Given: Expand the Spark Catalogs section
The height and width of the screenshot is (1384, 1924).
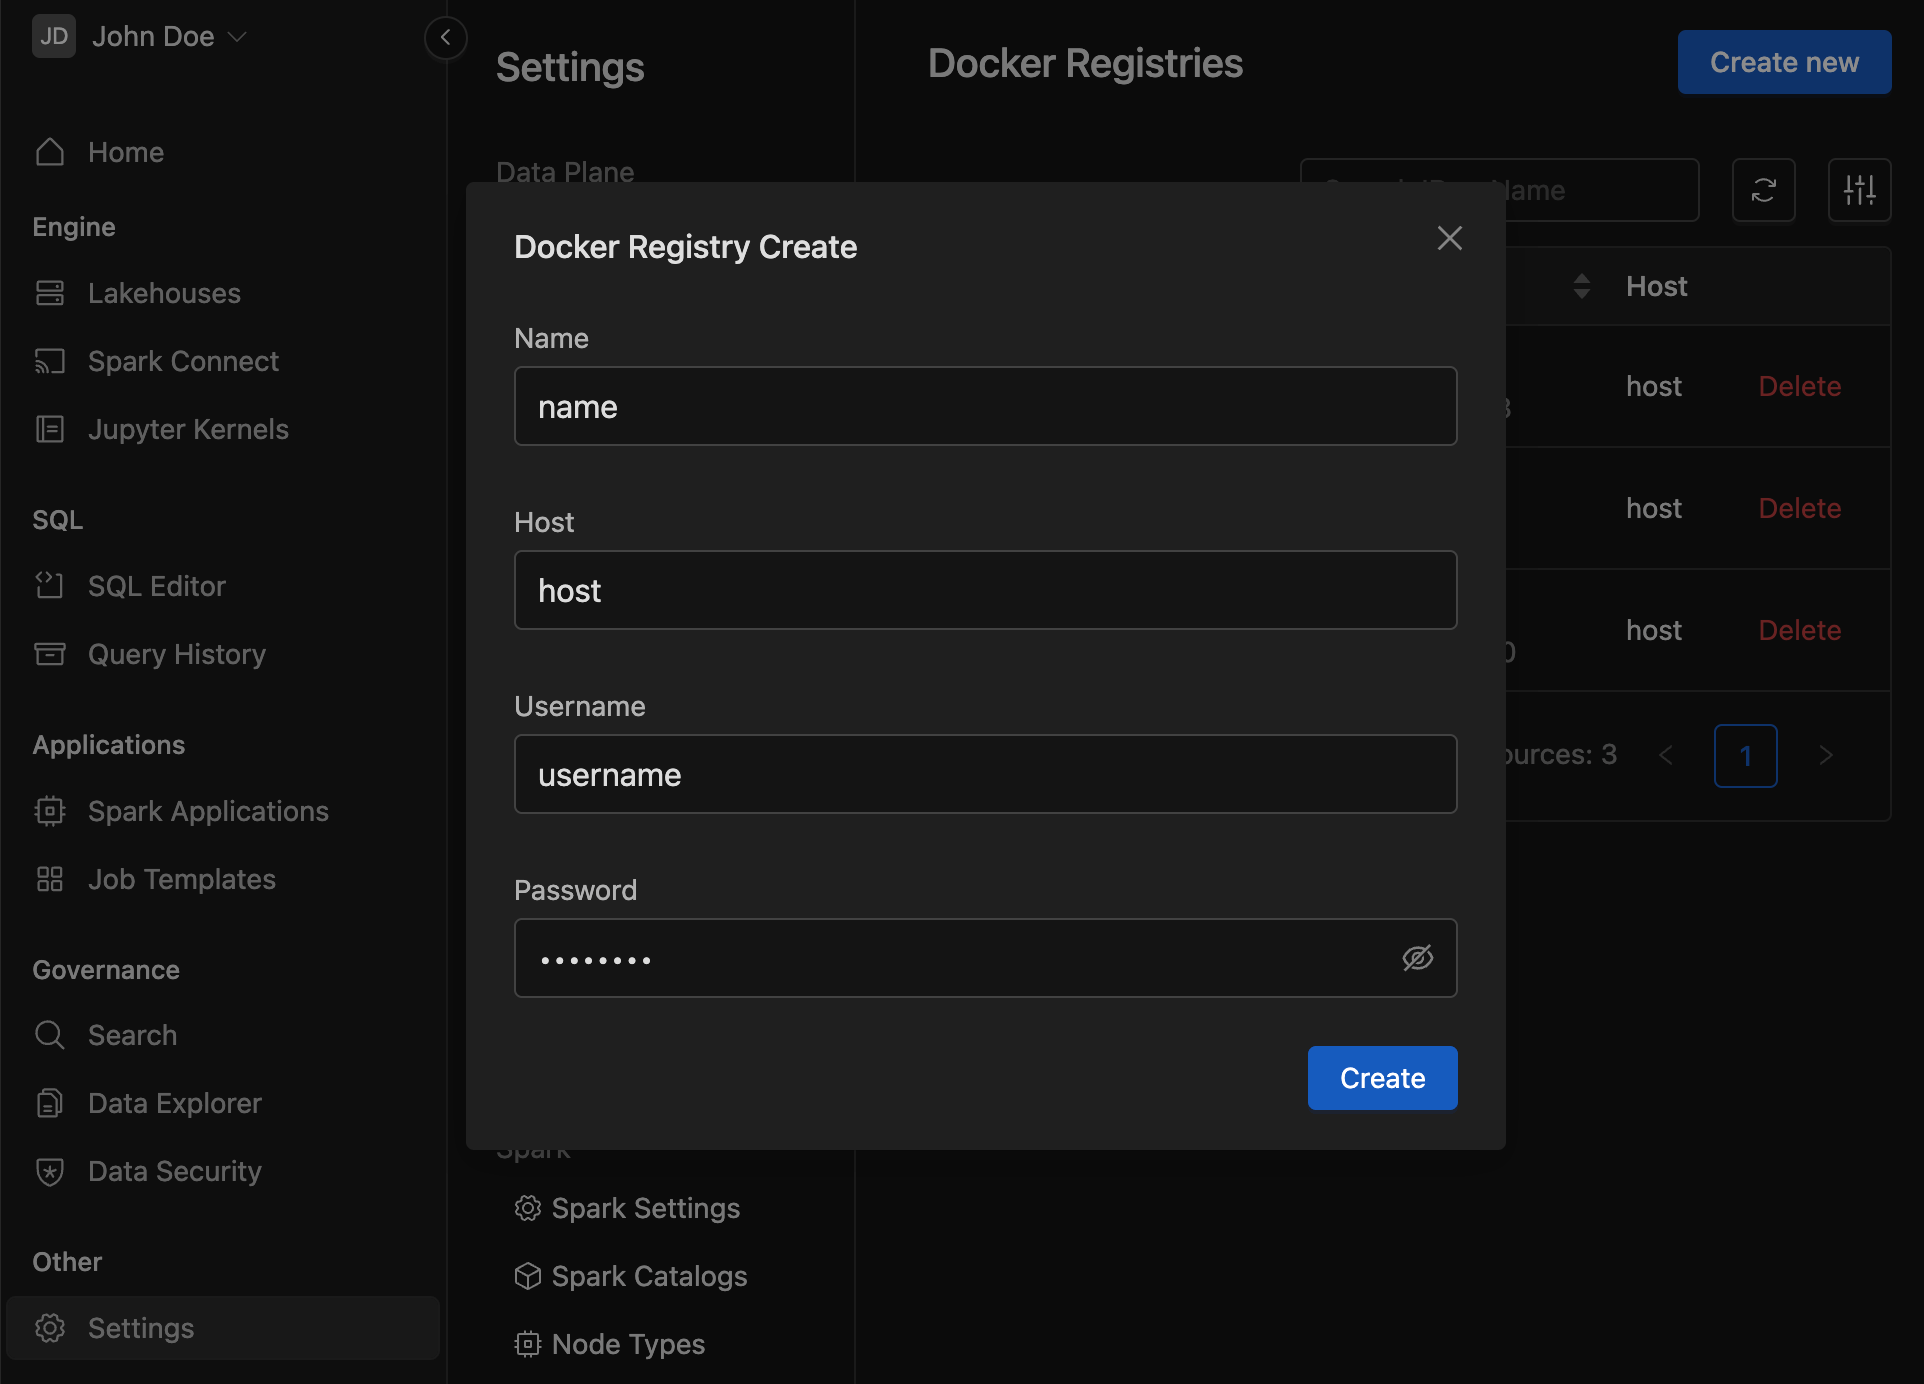Looking at the screenshot, I should tap(648, 1277).
